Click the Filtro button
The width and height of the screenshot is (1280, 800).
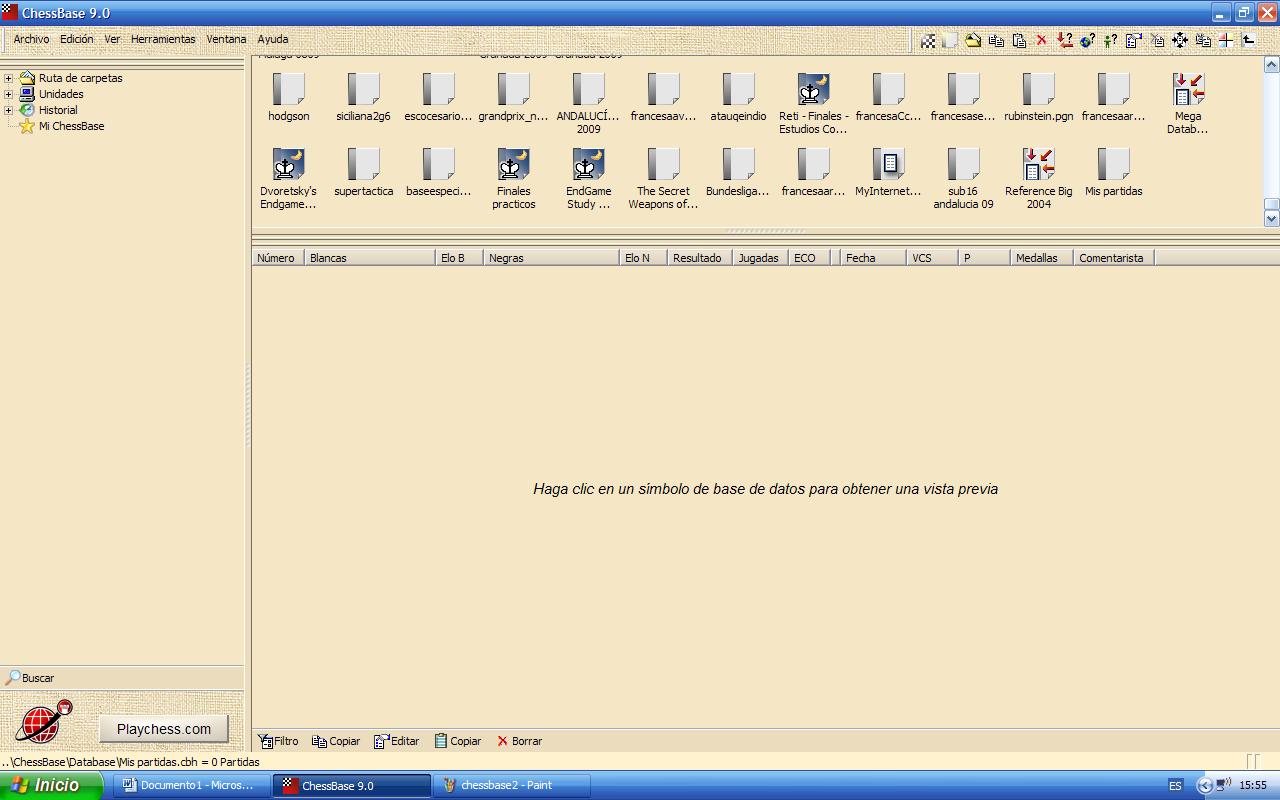pos(278,741)
